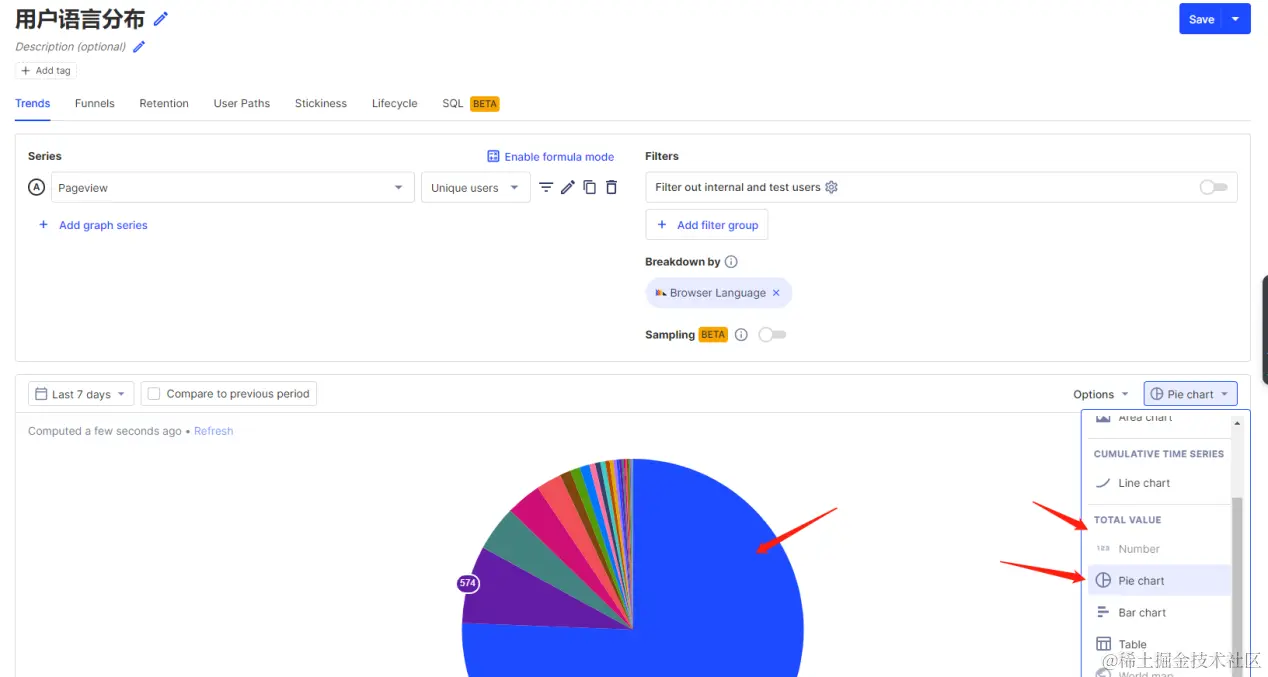Edit the insight title with pencil icon
The image size is (1268, 677).
[x=160, y=19]
